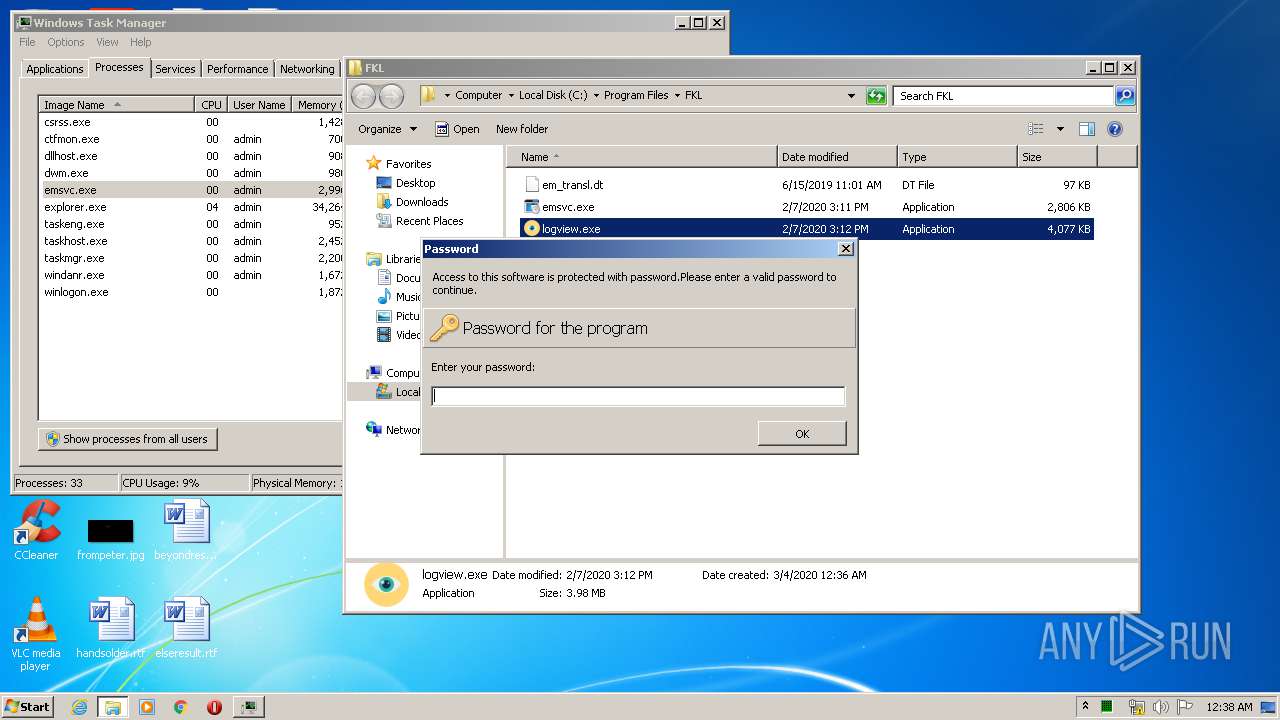
Task: Open the CCleaner desktop shortcut
Action: pyautogui.click(x=36, y=530)
